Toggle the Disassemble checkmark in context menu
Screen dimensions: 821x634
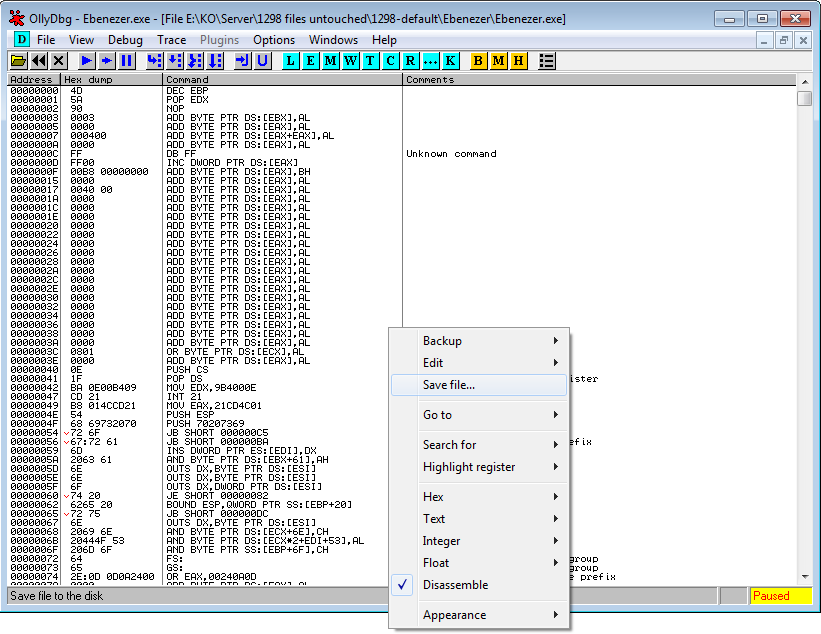pos(402,585)
